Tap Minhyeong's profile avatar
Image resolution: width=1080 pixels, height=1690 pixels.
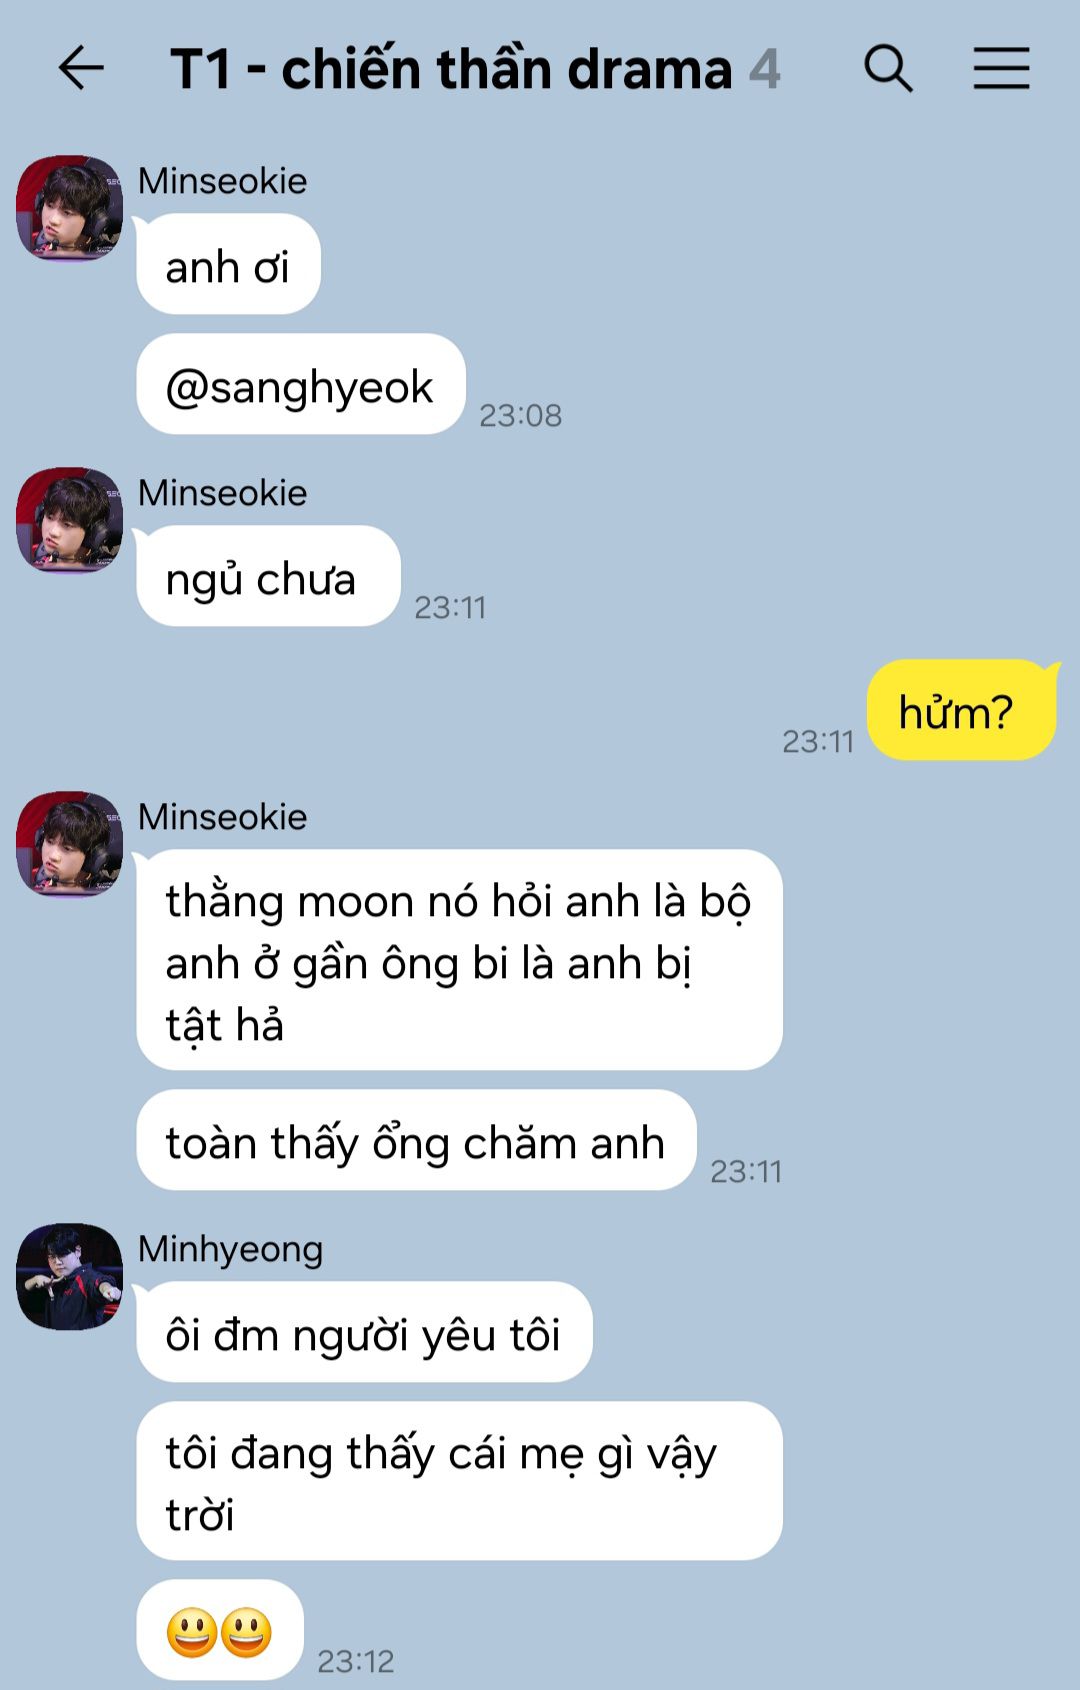[70, 1276]
